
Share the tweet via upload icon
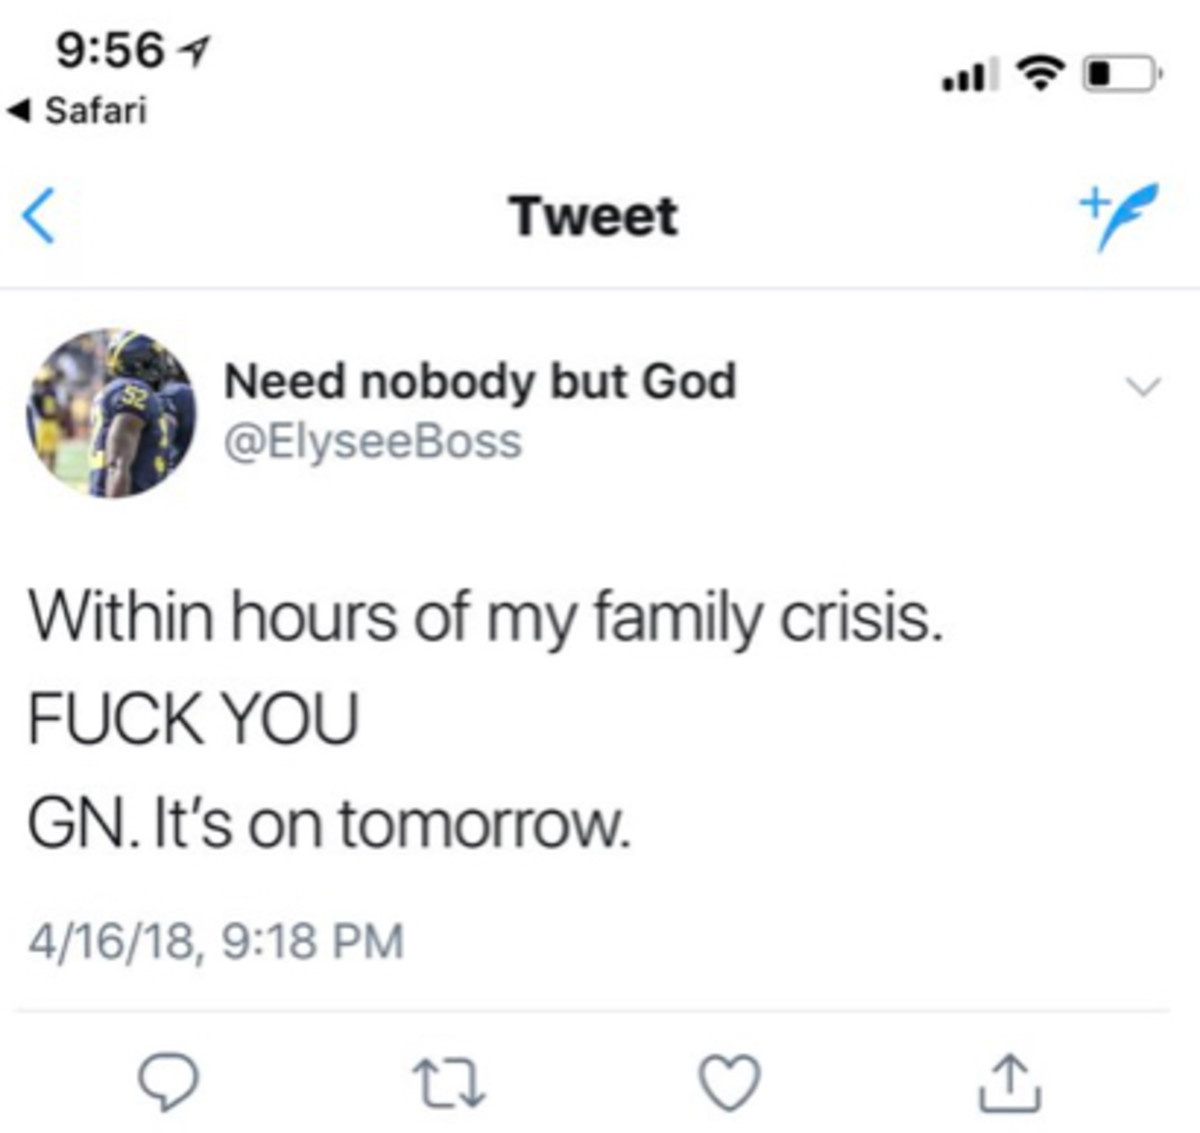point(1009,1083)
